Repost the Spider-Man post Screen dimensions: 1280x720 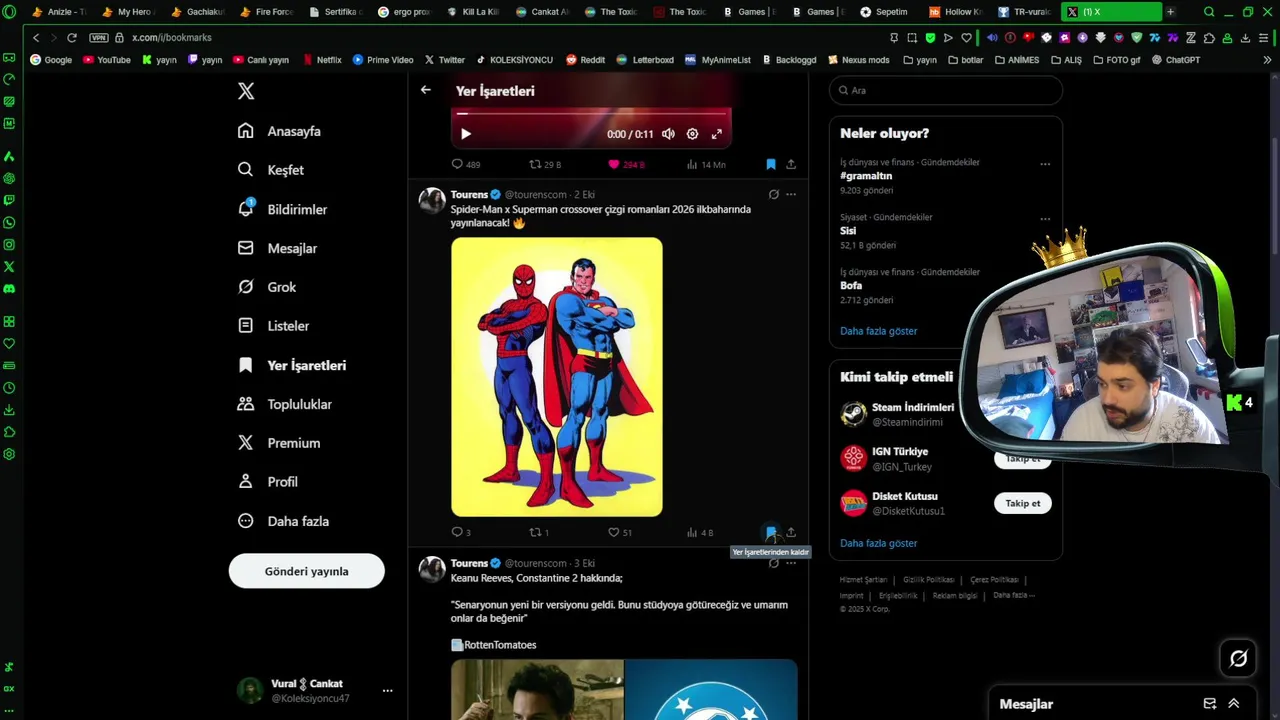[539, 533]
